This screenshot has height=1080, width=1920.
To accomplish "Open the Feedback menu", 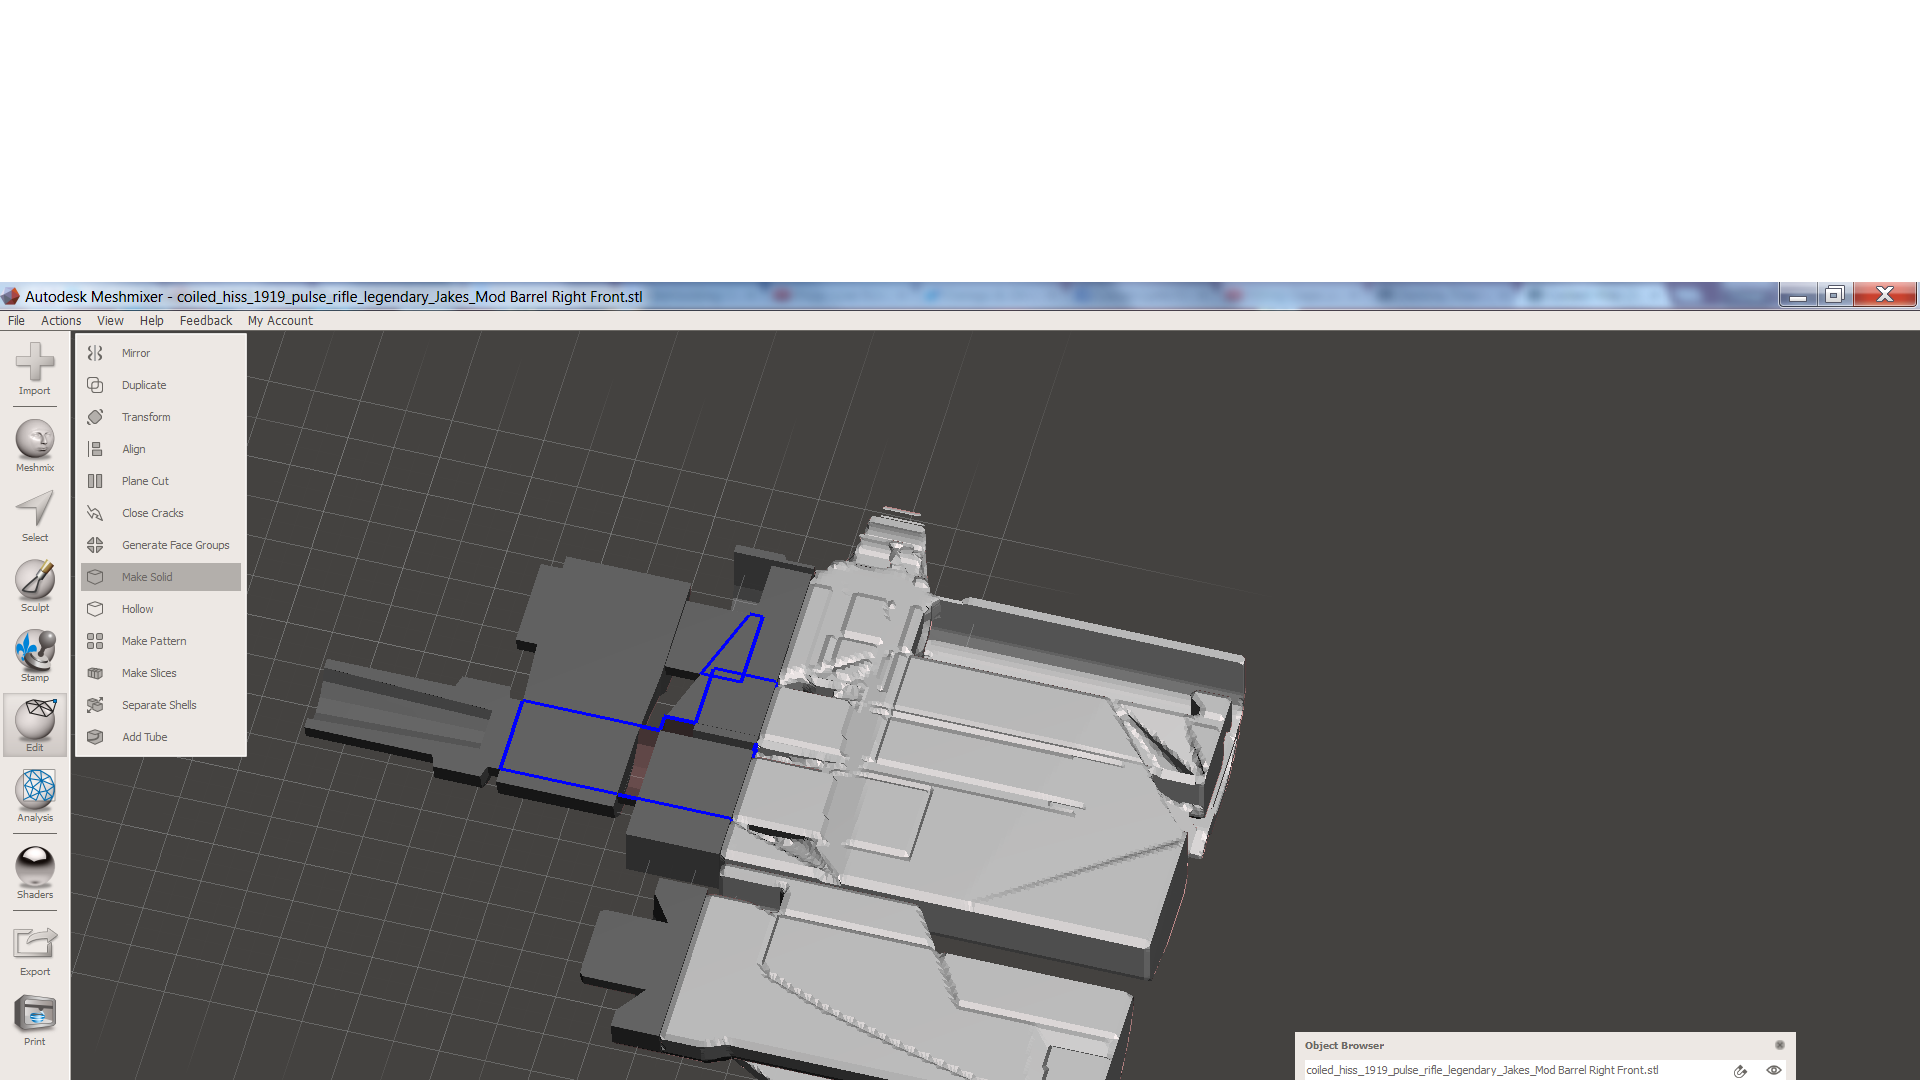I will 205,321.
